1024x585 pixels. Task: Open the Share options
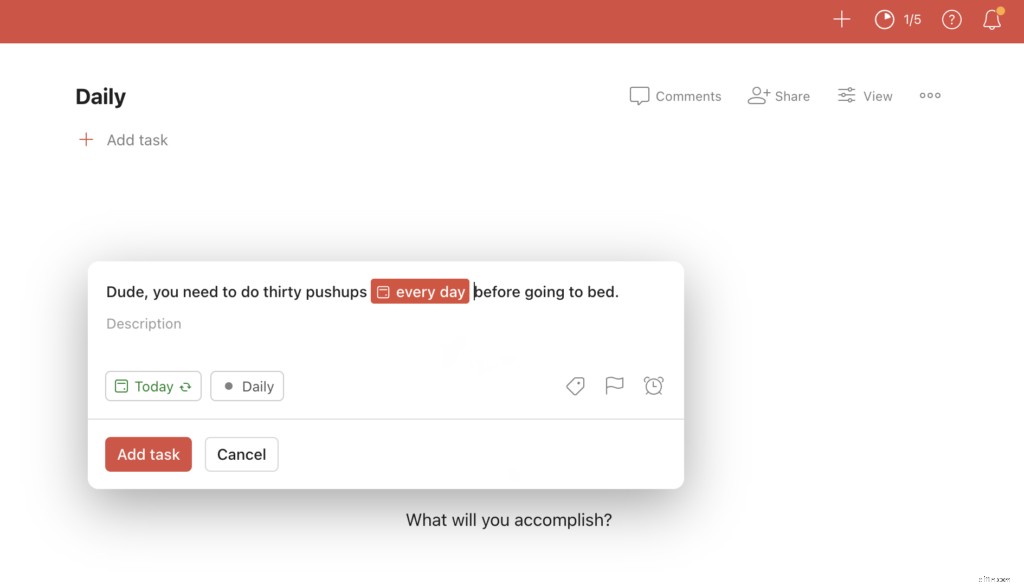click(x=779, y=95)
